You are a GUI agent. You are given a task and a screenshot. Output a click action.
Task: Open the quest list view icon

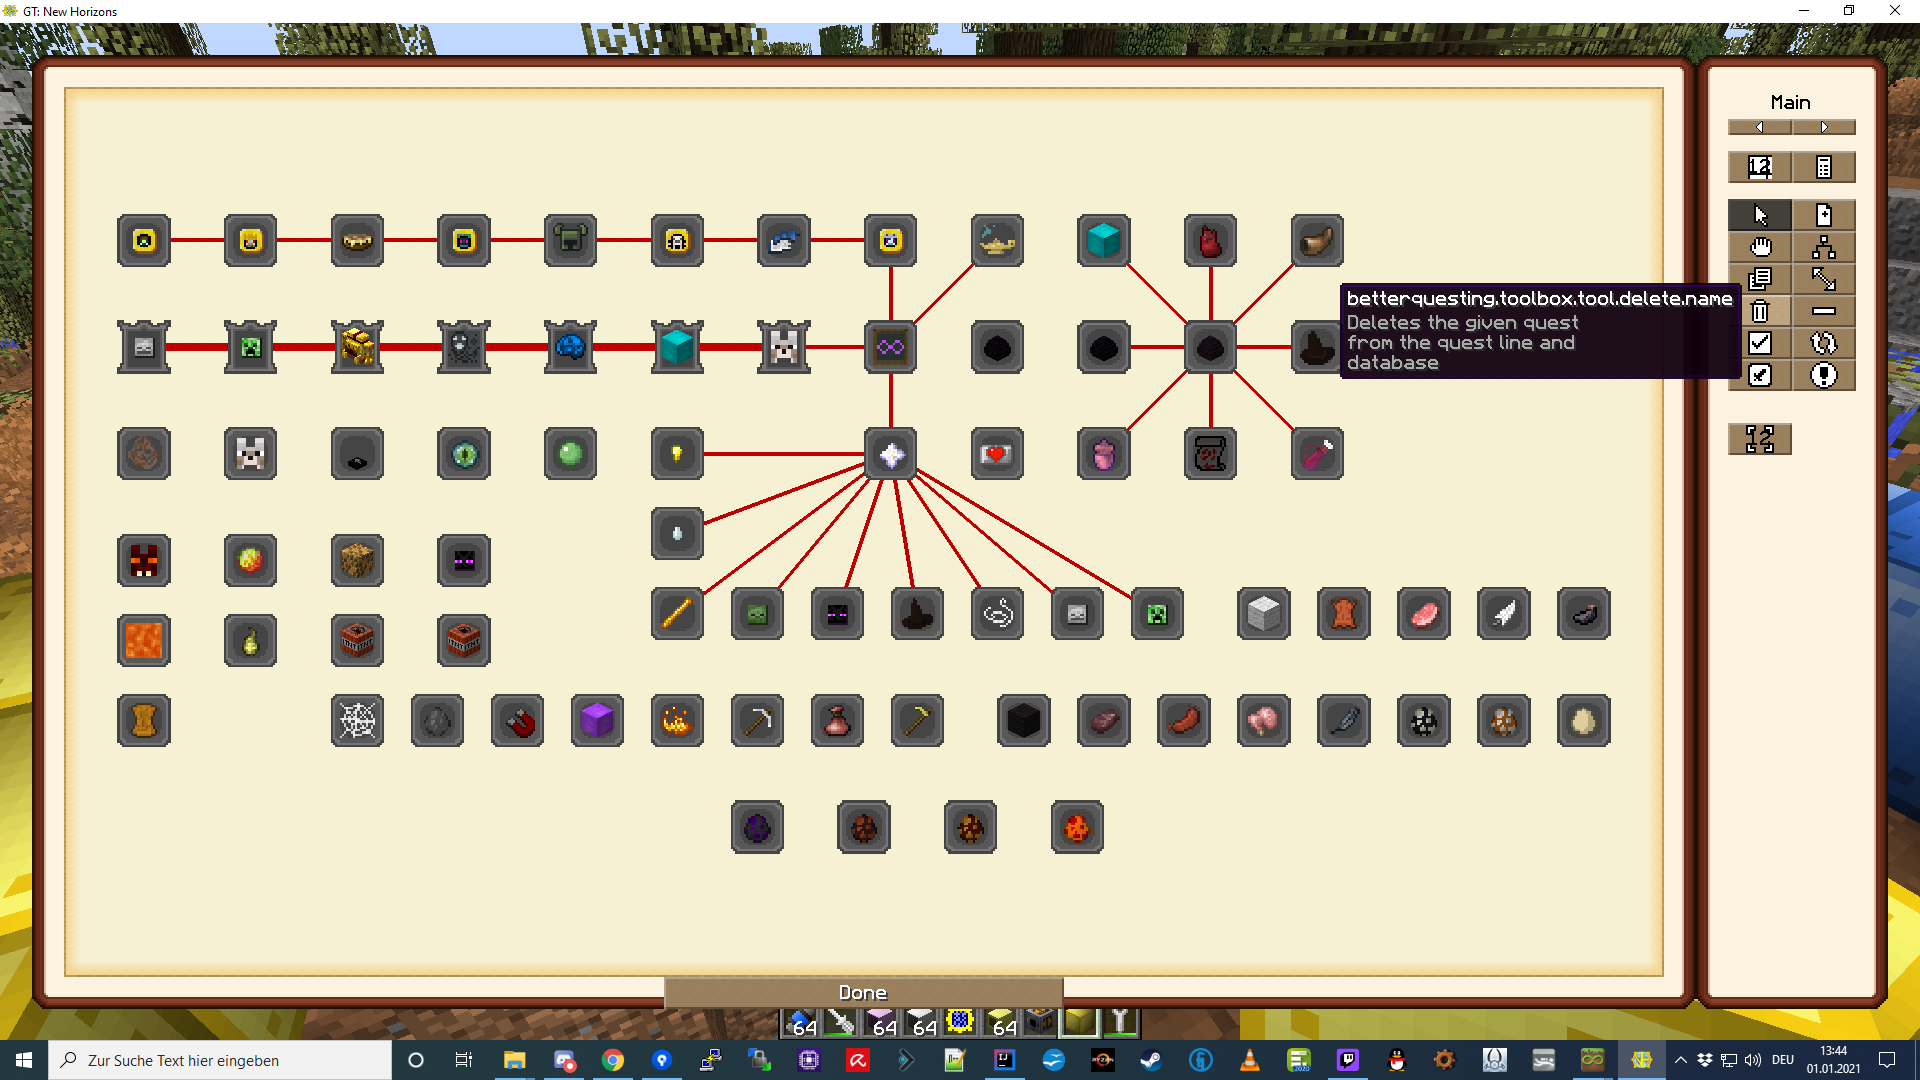click(x=1824, y=167)
